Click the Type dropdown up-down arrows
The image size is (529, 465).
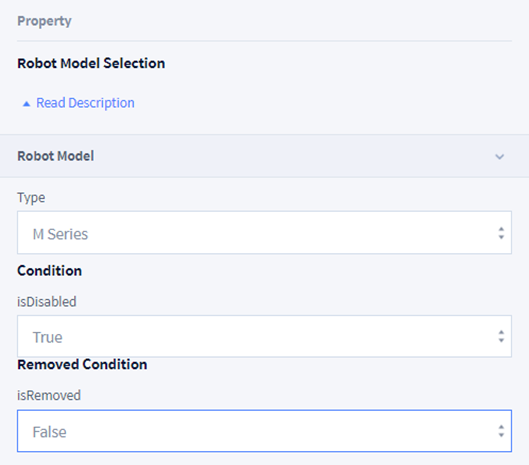click(x=501, y=233)
